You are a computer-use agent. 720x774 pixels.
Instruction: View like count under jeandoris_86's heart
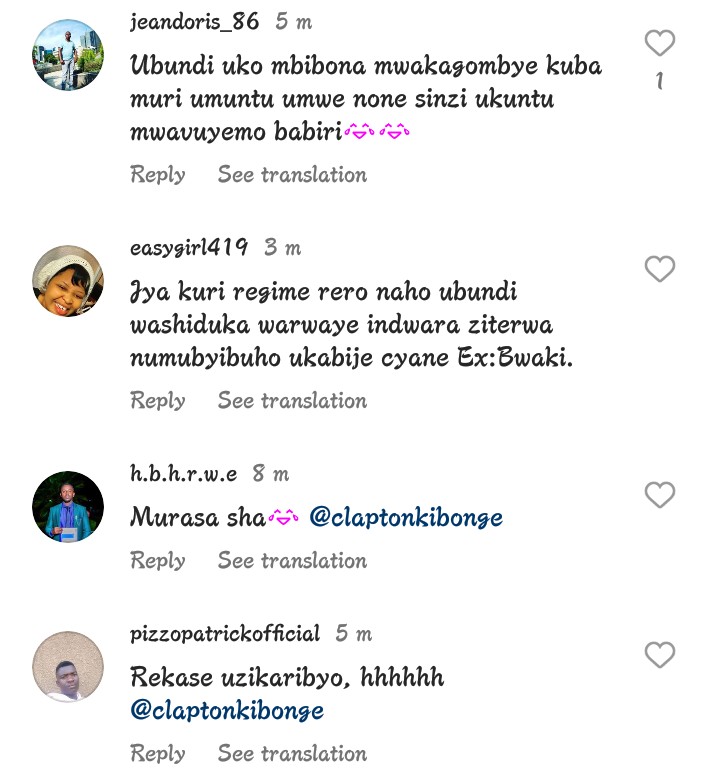click(659, 82)
